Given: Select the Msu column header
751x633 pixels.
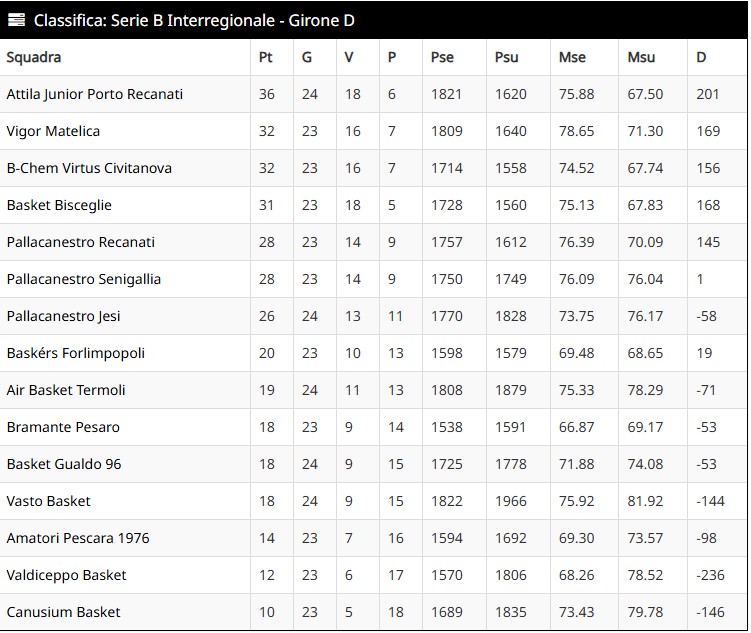Looking at the screenshot, I should (641, 57).
